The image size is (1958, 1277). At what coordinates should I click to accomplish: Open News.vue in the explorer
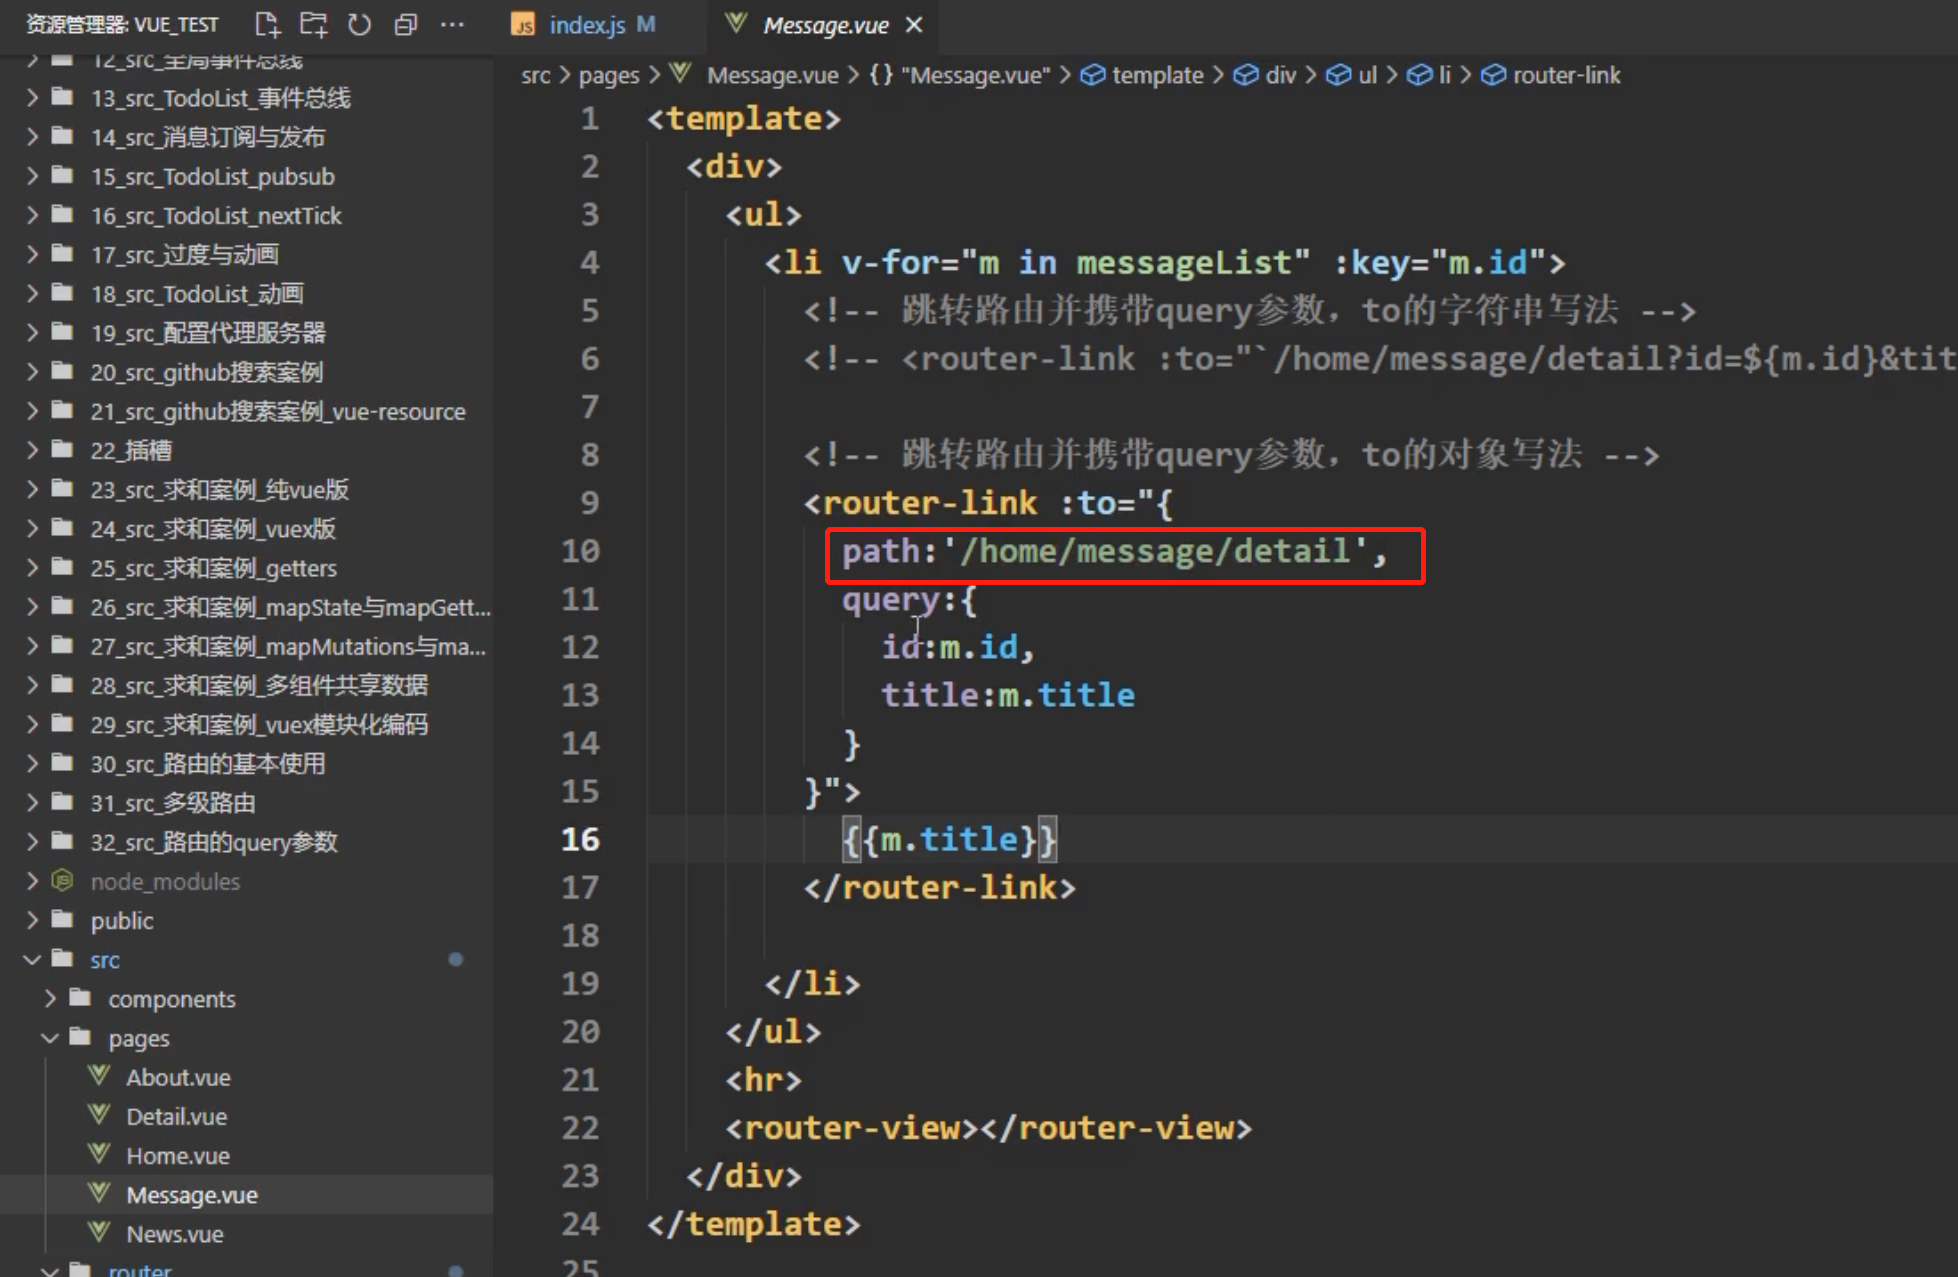[174, 1234]
